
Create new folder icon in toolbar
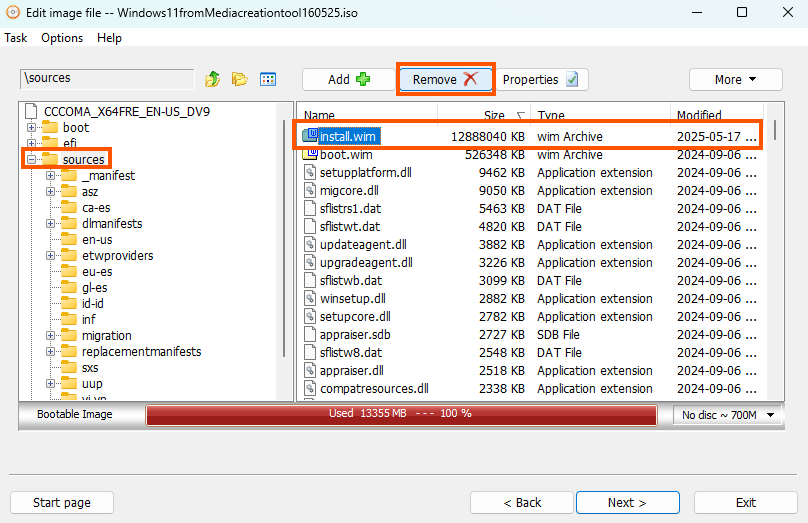tap(240, 79)
